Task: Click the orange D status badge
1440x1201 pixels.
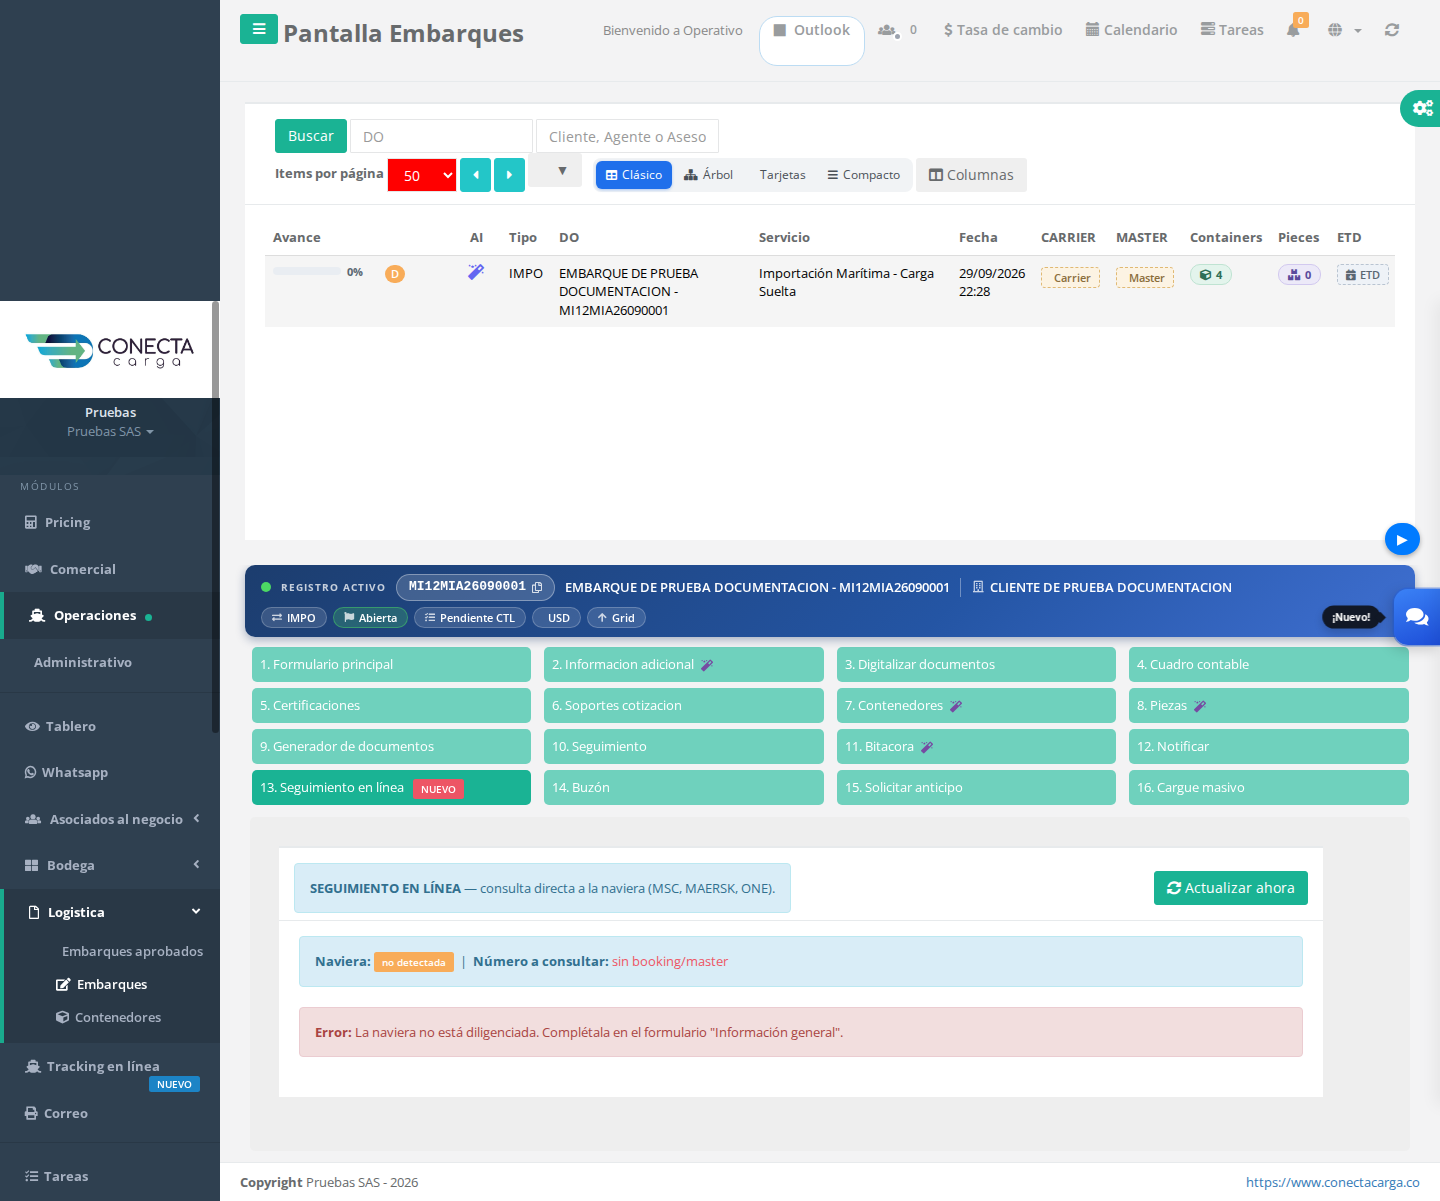Action: click(x=395, y=274)
